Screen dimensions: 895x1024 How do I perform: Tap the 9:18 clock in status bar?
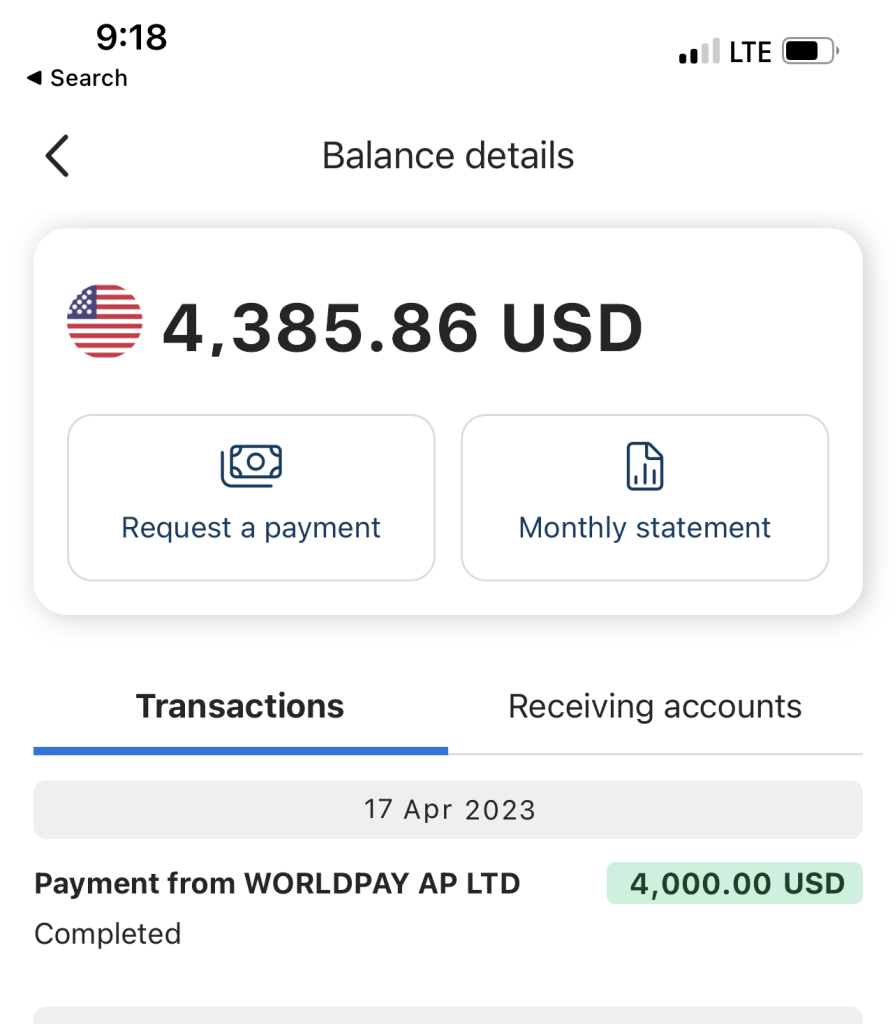(x=131, y=38)
